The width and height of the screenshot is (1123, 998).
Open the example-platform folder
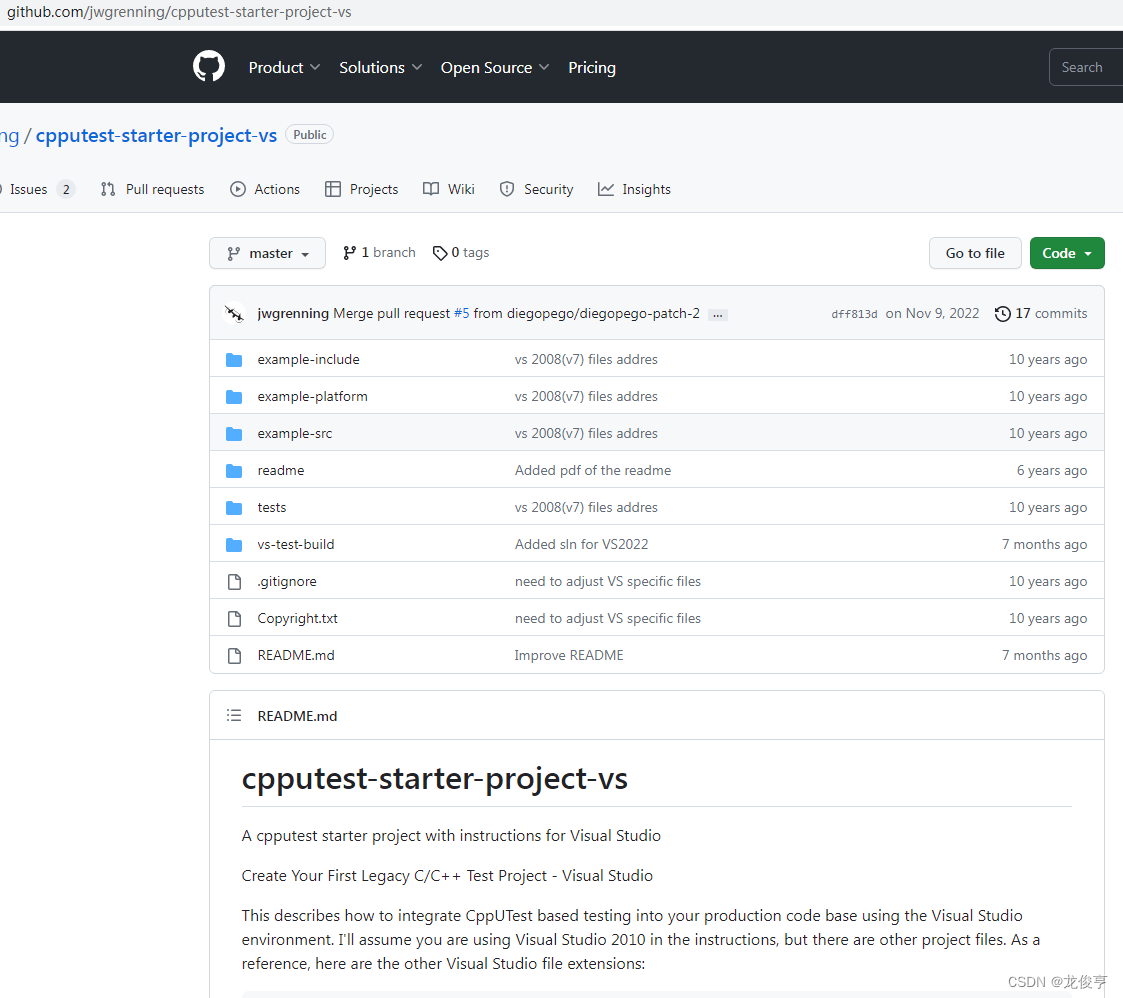point(312,396)
